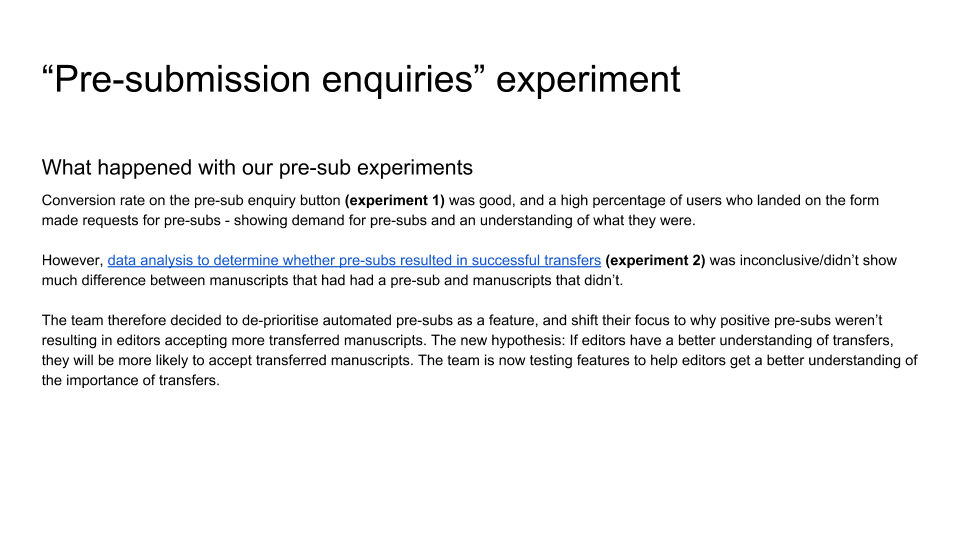Click the "Pre-submission enquiries" experiment slide title
This screenshot has height=540, width=960.
point(361,79)
